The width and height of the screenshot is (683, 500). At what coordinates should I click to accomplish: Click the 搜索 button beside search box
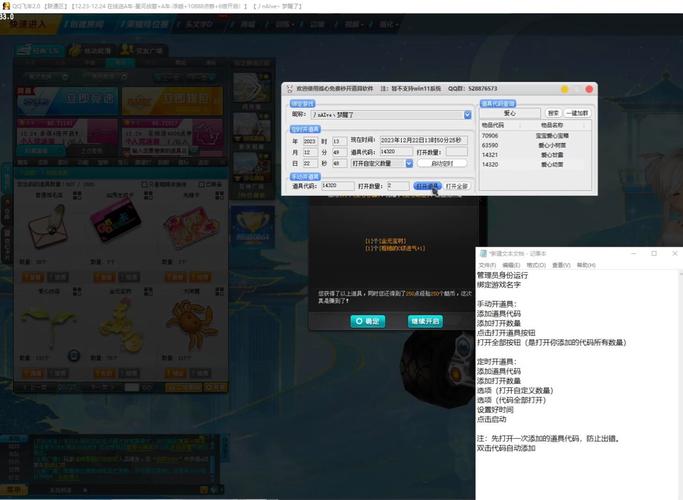click(553, 113)
